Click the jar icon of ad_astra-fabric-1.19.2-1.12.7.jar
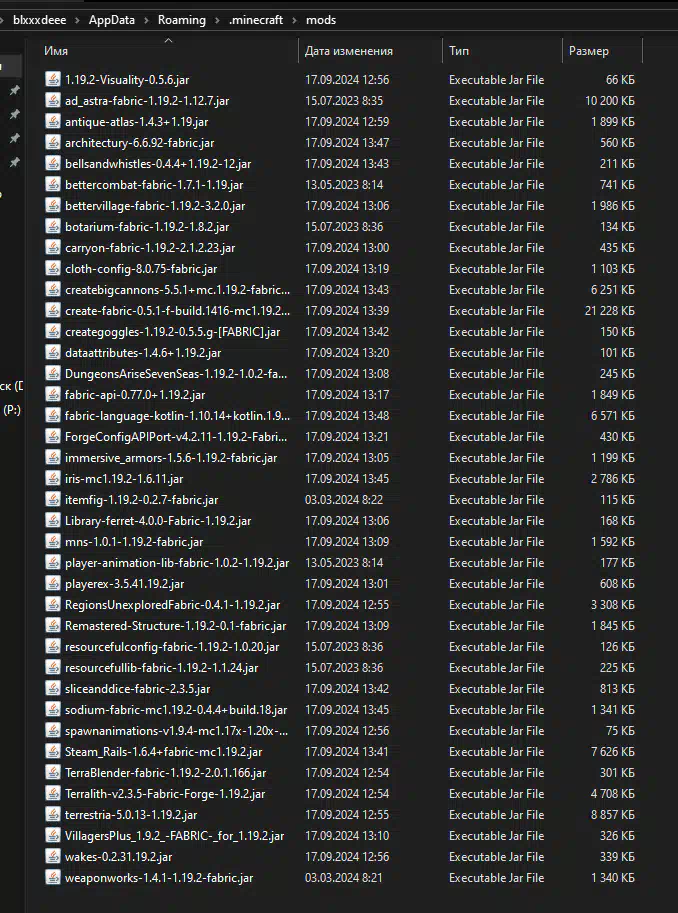This screenshot has width=678, height=913. [53, 101]
